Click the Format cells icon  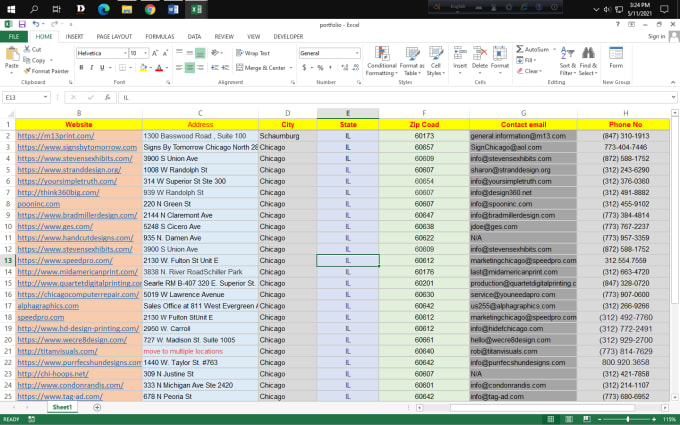tap(500, 54)
